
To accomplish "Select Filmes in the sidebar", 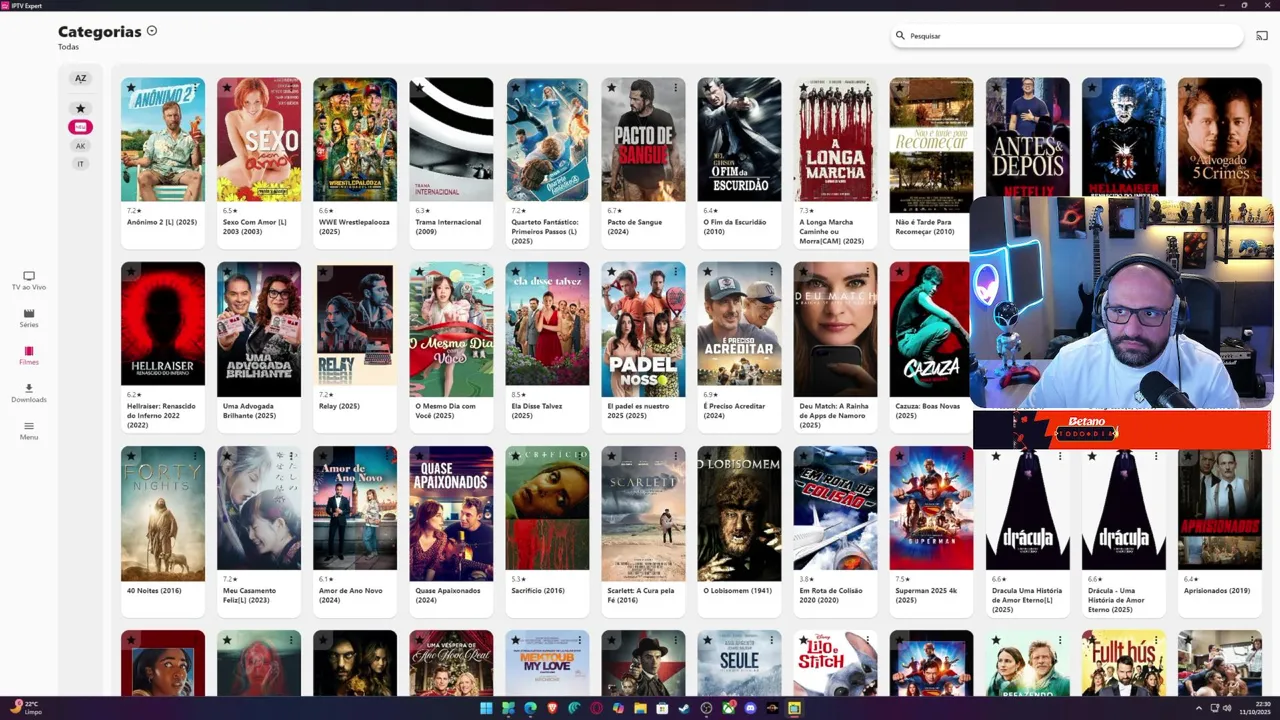I will (x=29, y=355).
